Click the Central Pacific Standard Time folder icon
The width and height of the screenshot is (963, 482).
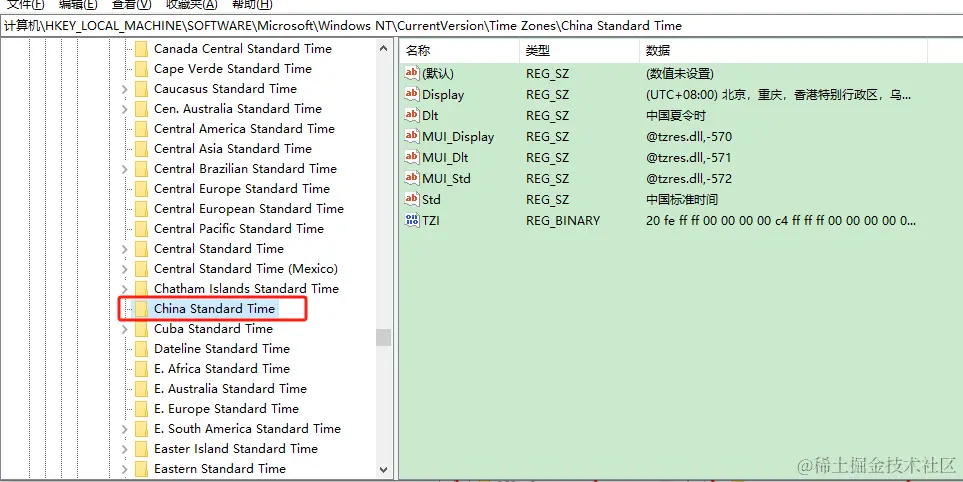(141, 229)
